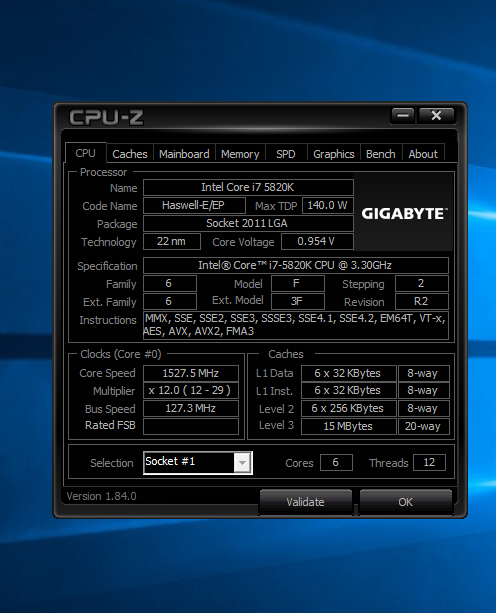Click the Validate button
Viewport: 496px width, 613px height.
305,502
